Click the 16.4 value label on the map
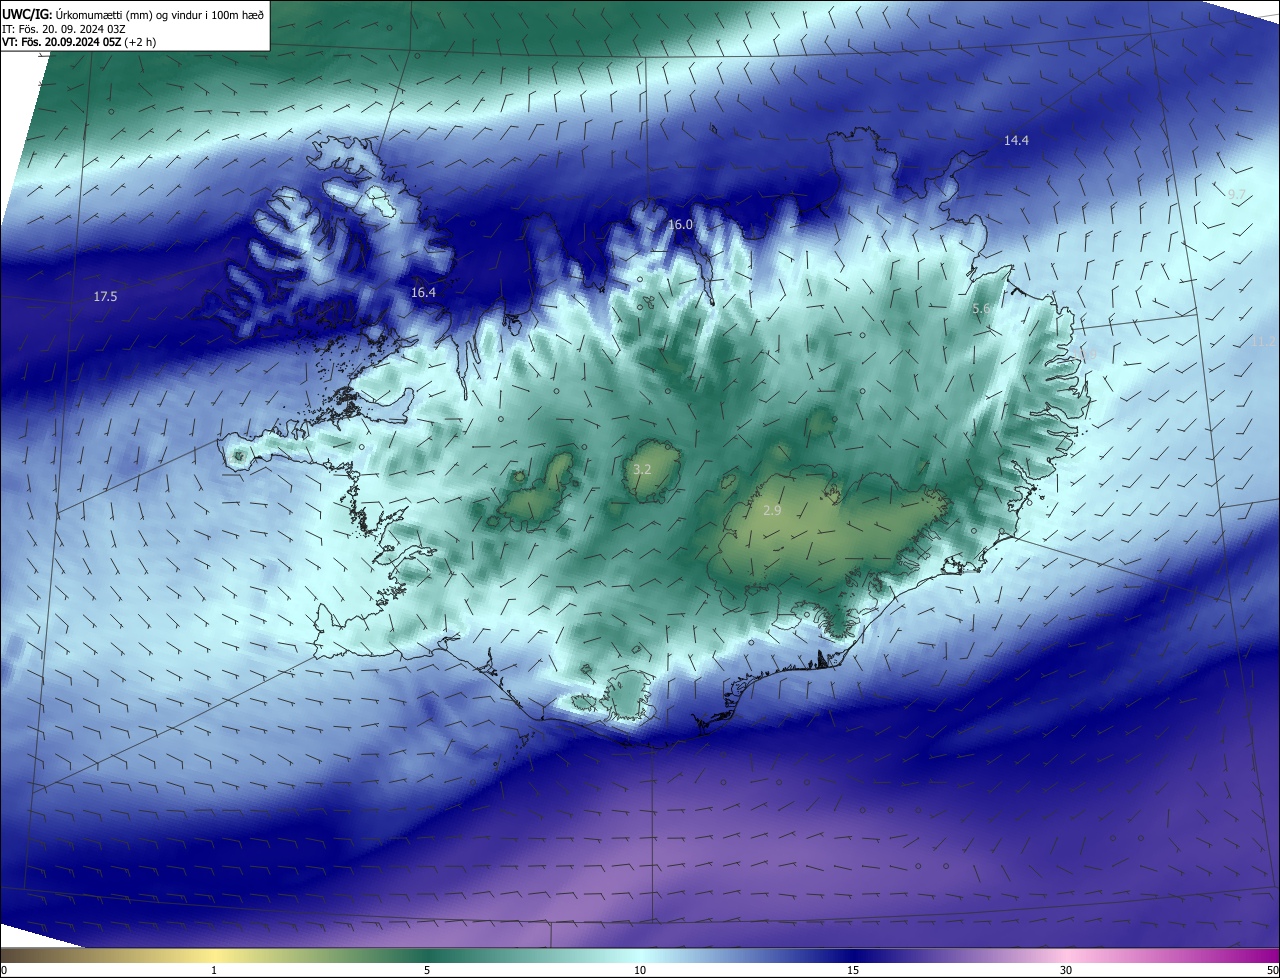1280x978 pixels. 423,293
